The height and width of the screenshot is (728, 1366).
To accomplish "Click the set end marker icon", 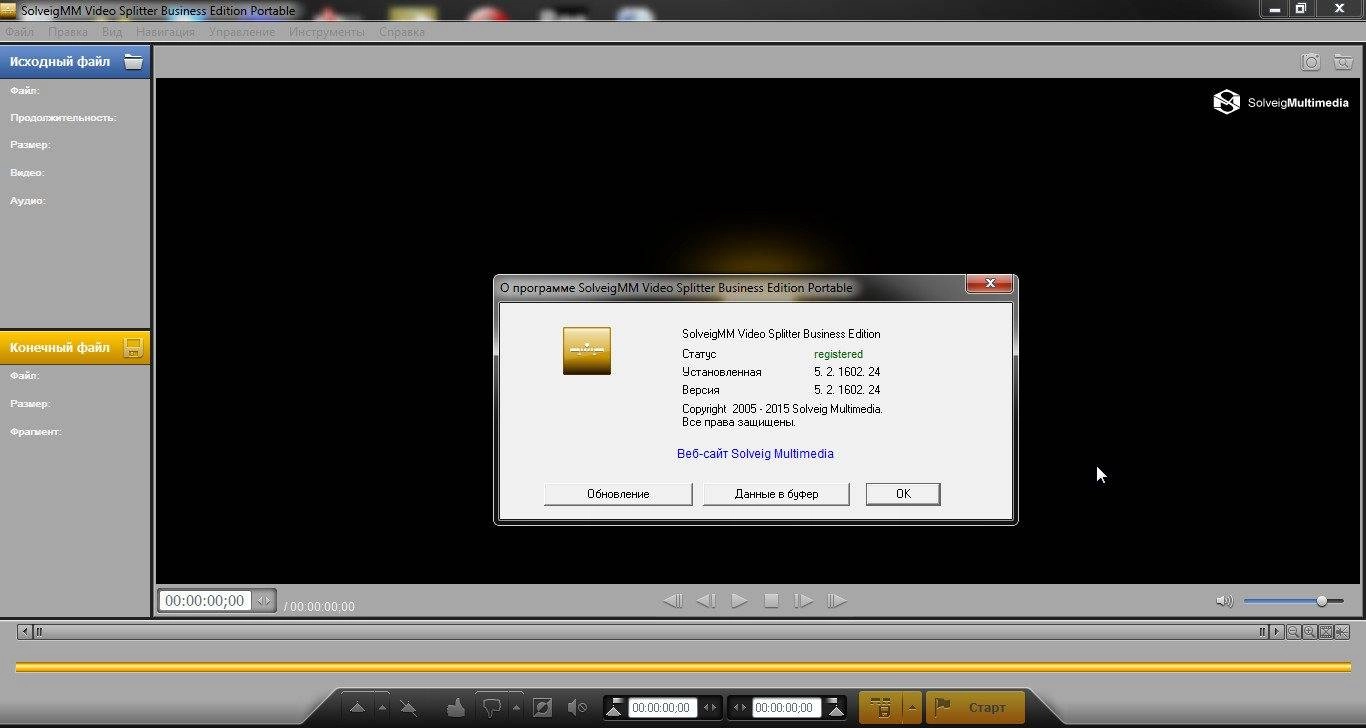I will 836,708.
